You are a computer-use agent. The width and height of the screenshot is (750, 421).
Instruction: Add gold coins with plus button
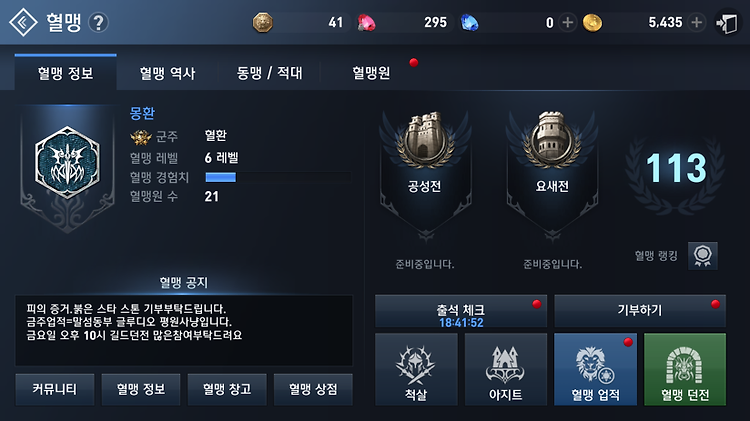click(696, 22)
